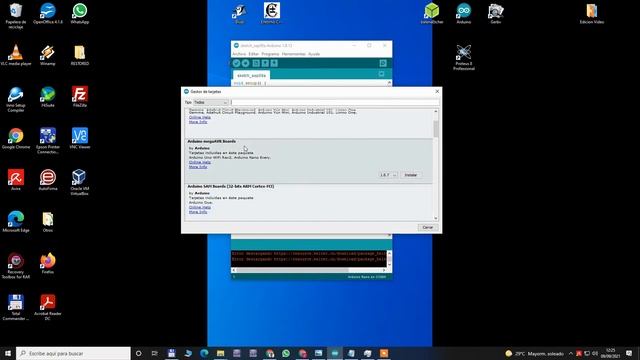Screen dimensions: 640x360
Task: Open the VNC Viewer desktop icon
Action: pos(80,138)
